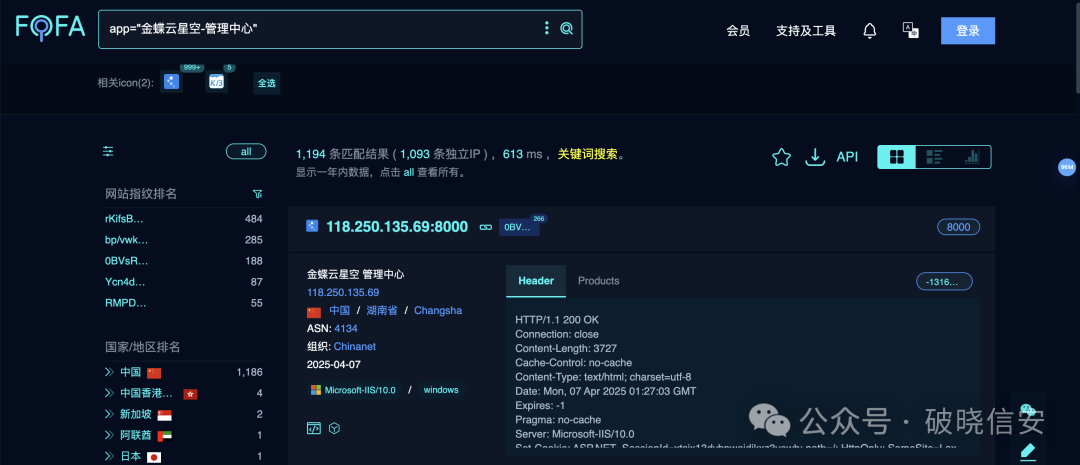Click the 中国 country link in result
The height and width of the screenshot is (465, 1080).
pyautogui.click(x=340, y=311)
